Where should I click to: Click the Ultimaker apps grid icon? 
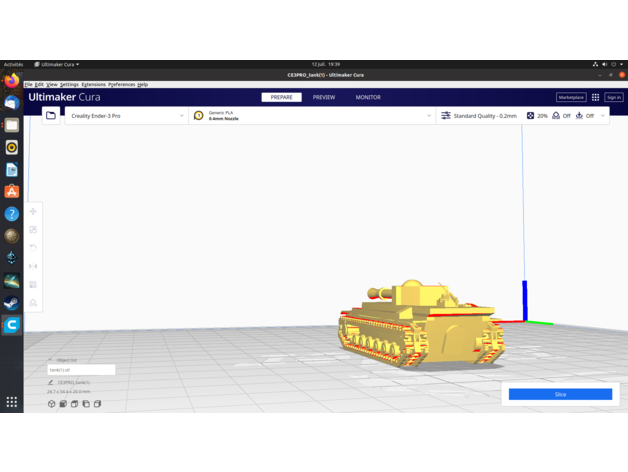[595, 98]
